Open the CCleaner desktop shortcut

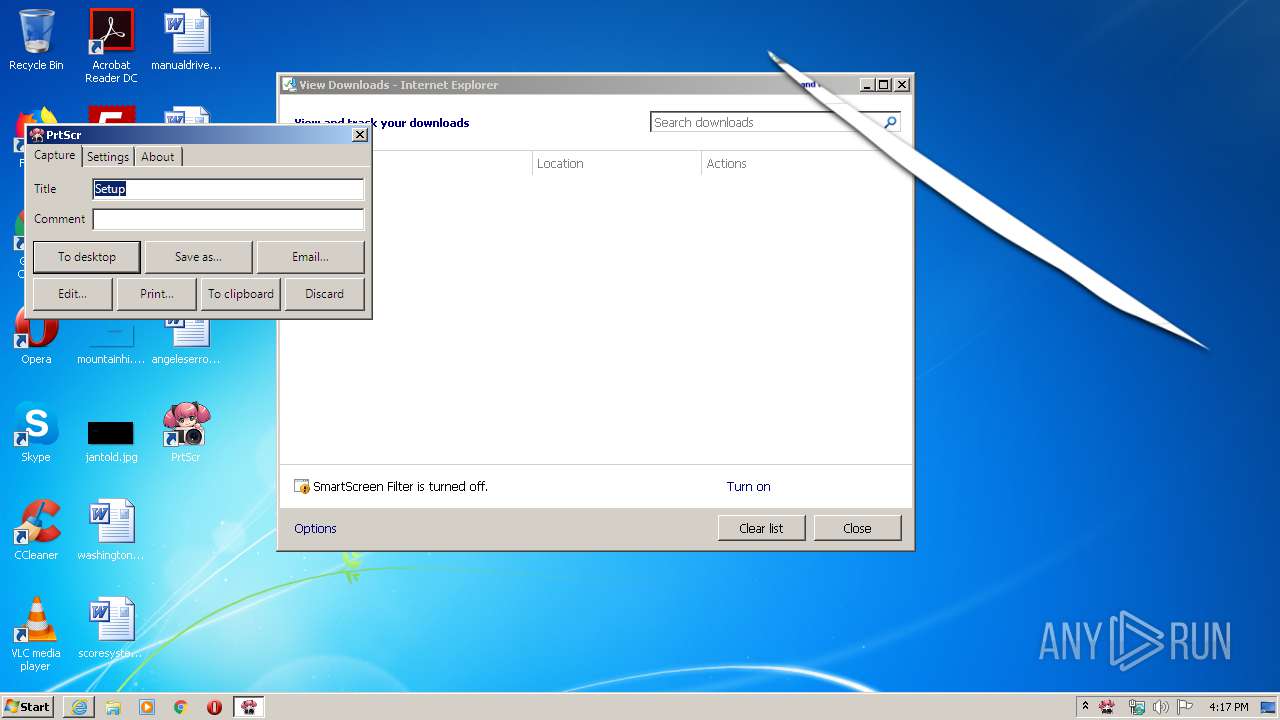click(x=36, y=530)
